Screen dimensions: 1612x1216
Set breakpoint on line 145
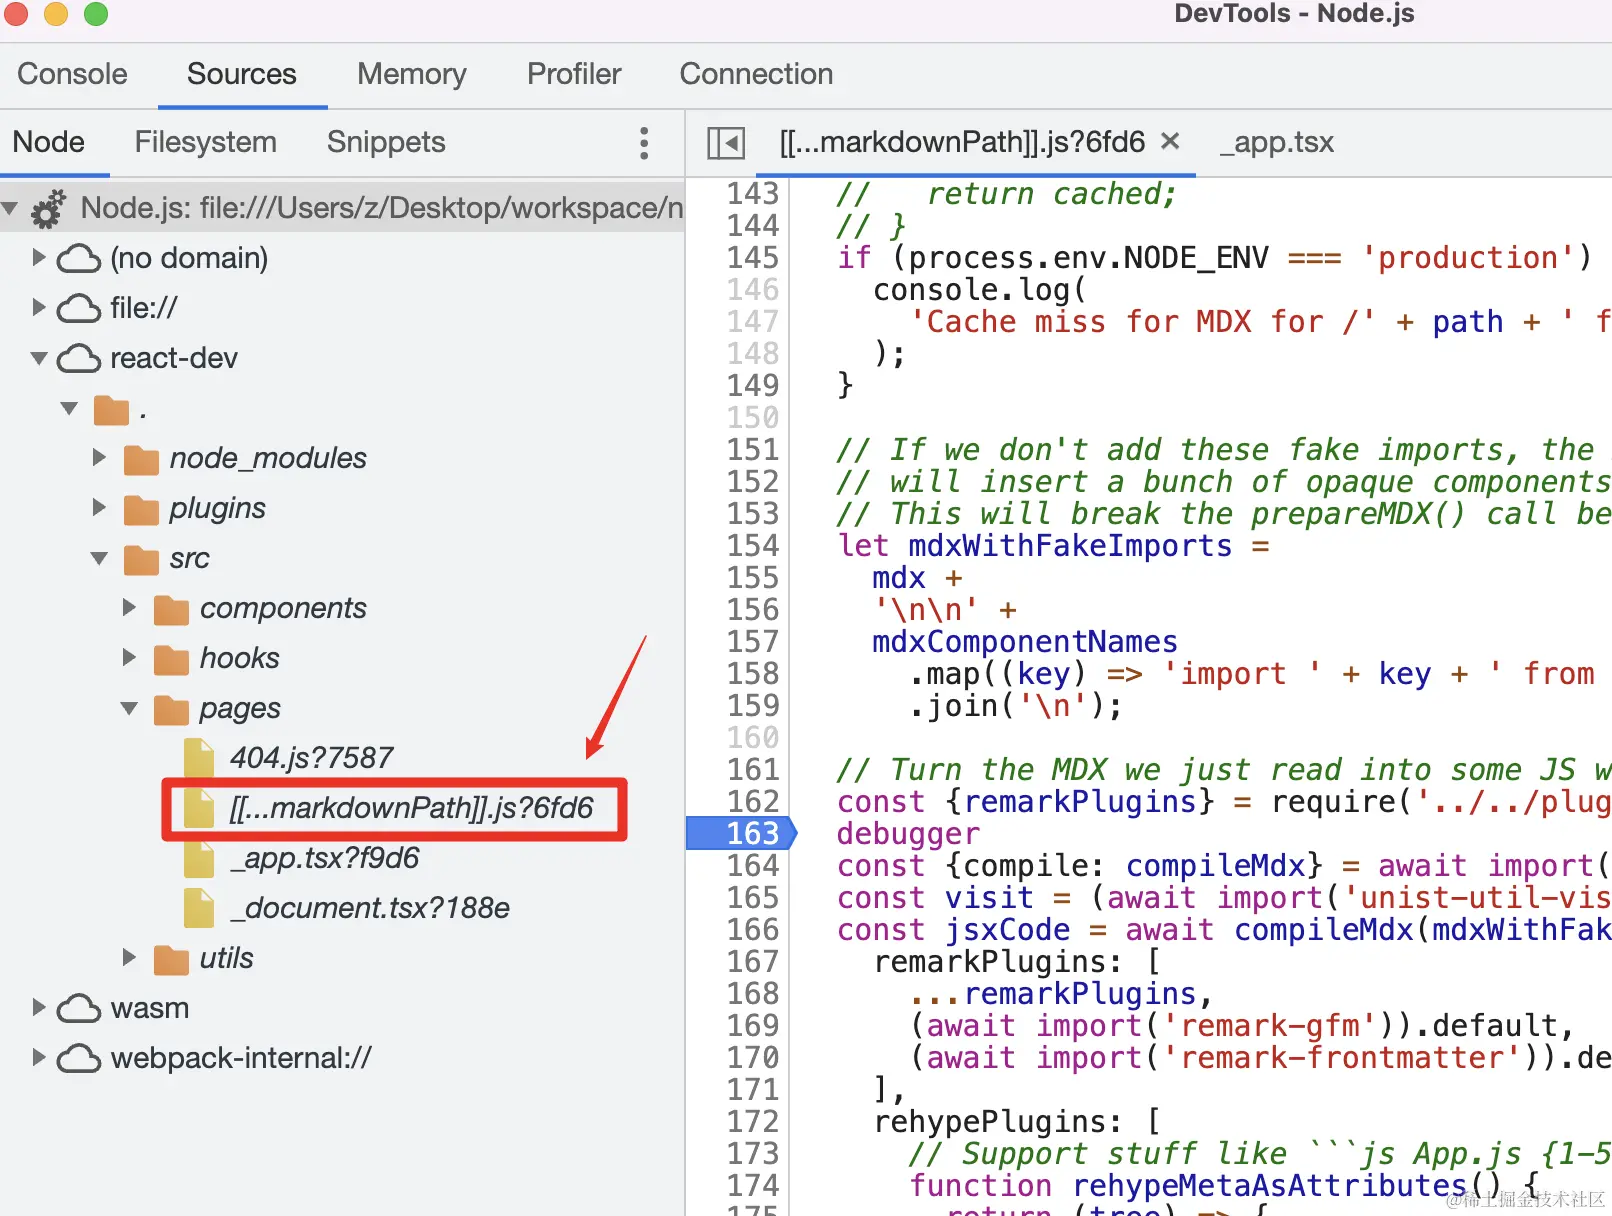click(752, 257)
